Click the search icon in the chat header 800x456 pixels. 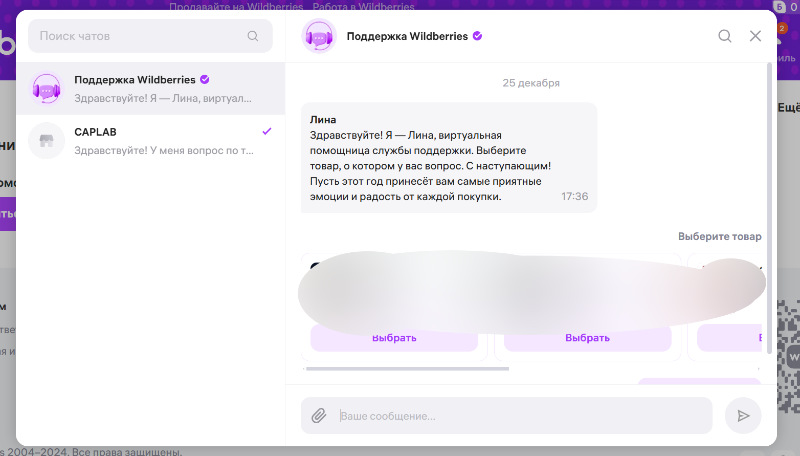pos(725,36)
